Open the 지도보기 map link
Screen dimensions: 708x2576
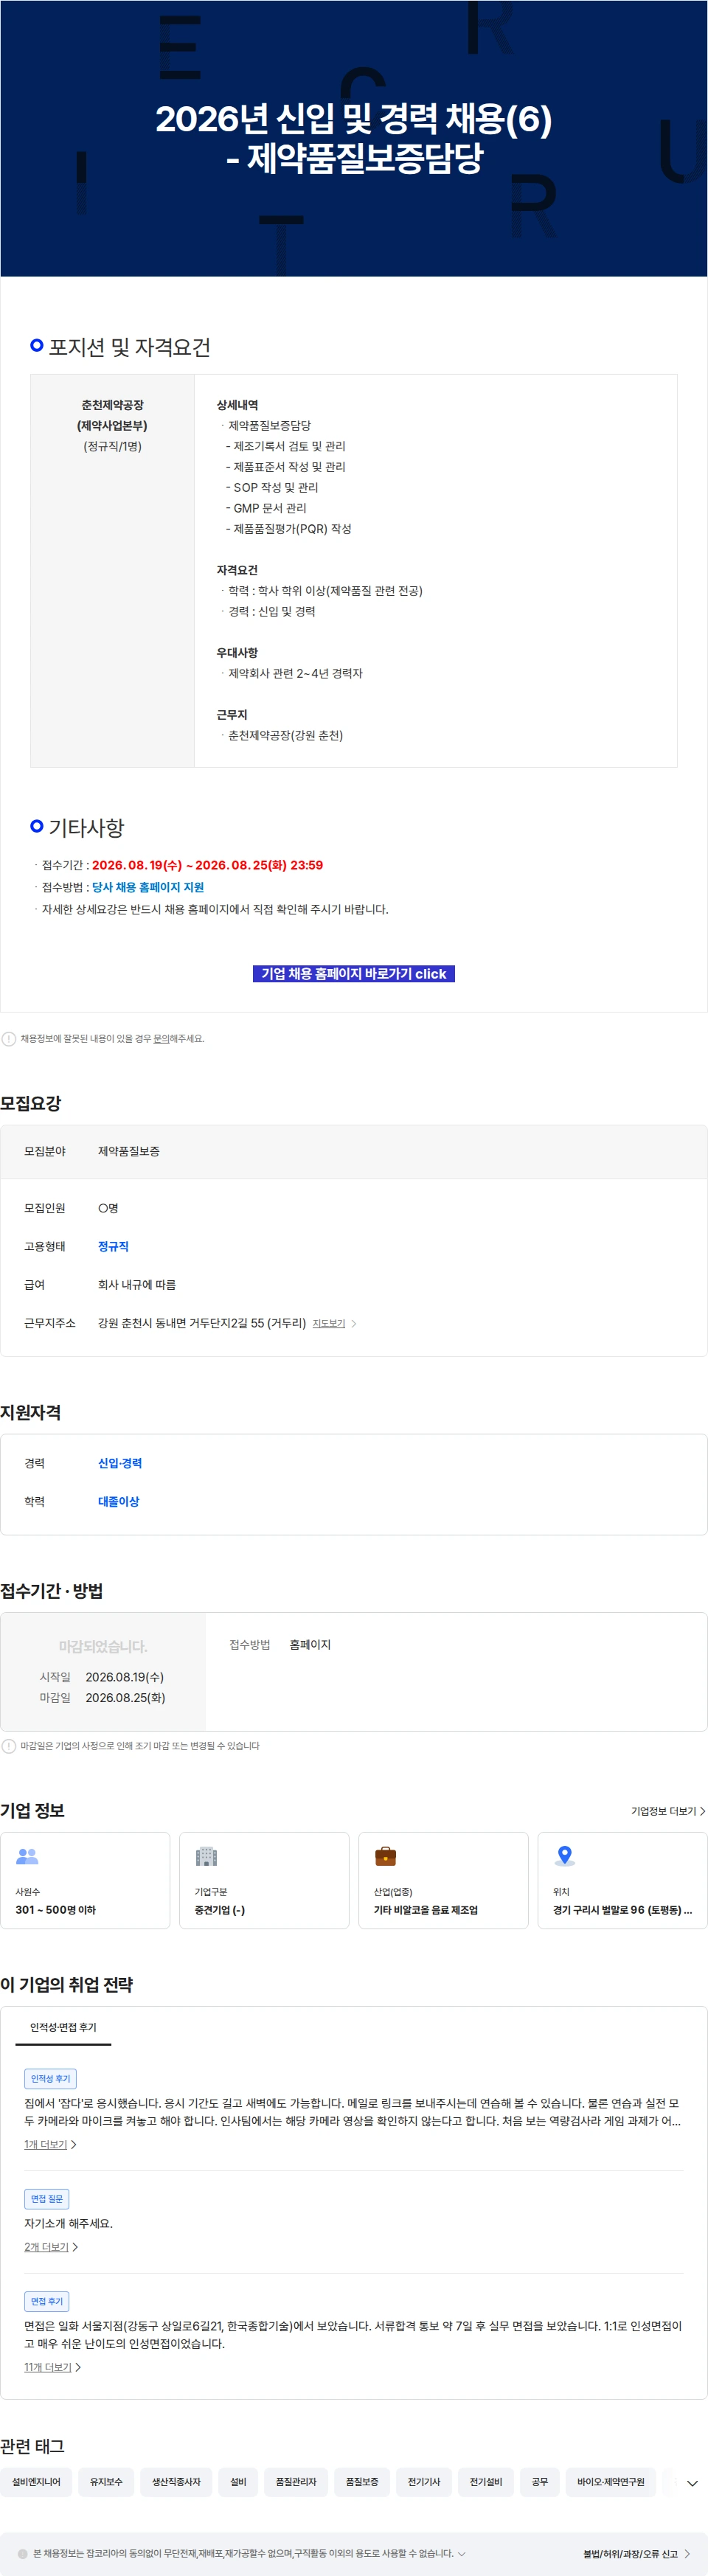pos(328,1323)
